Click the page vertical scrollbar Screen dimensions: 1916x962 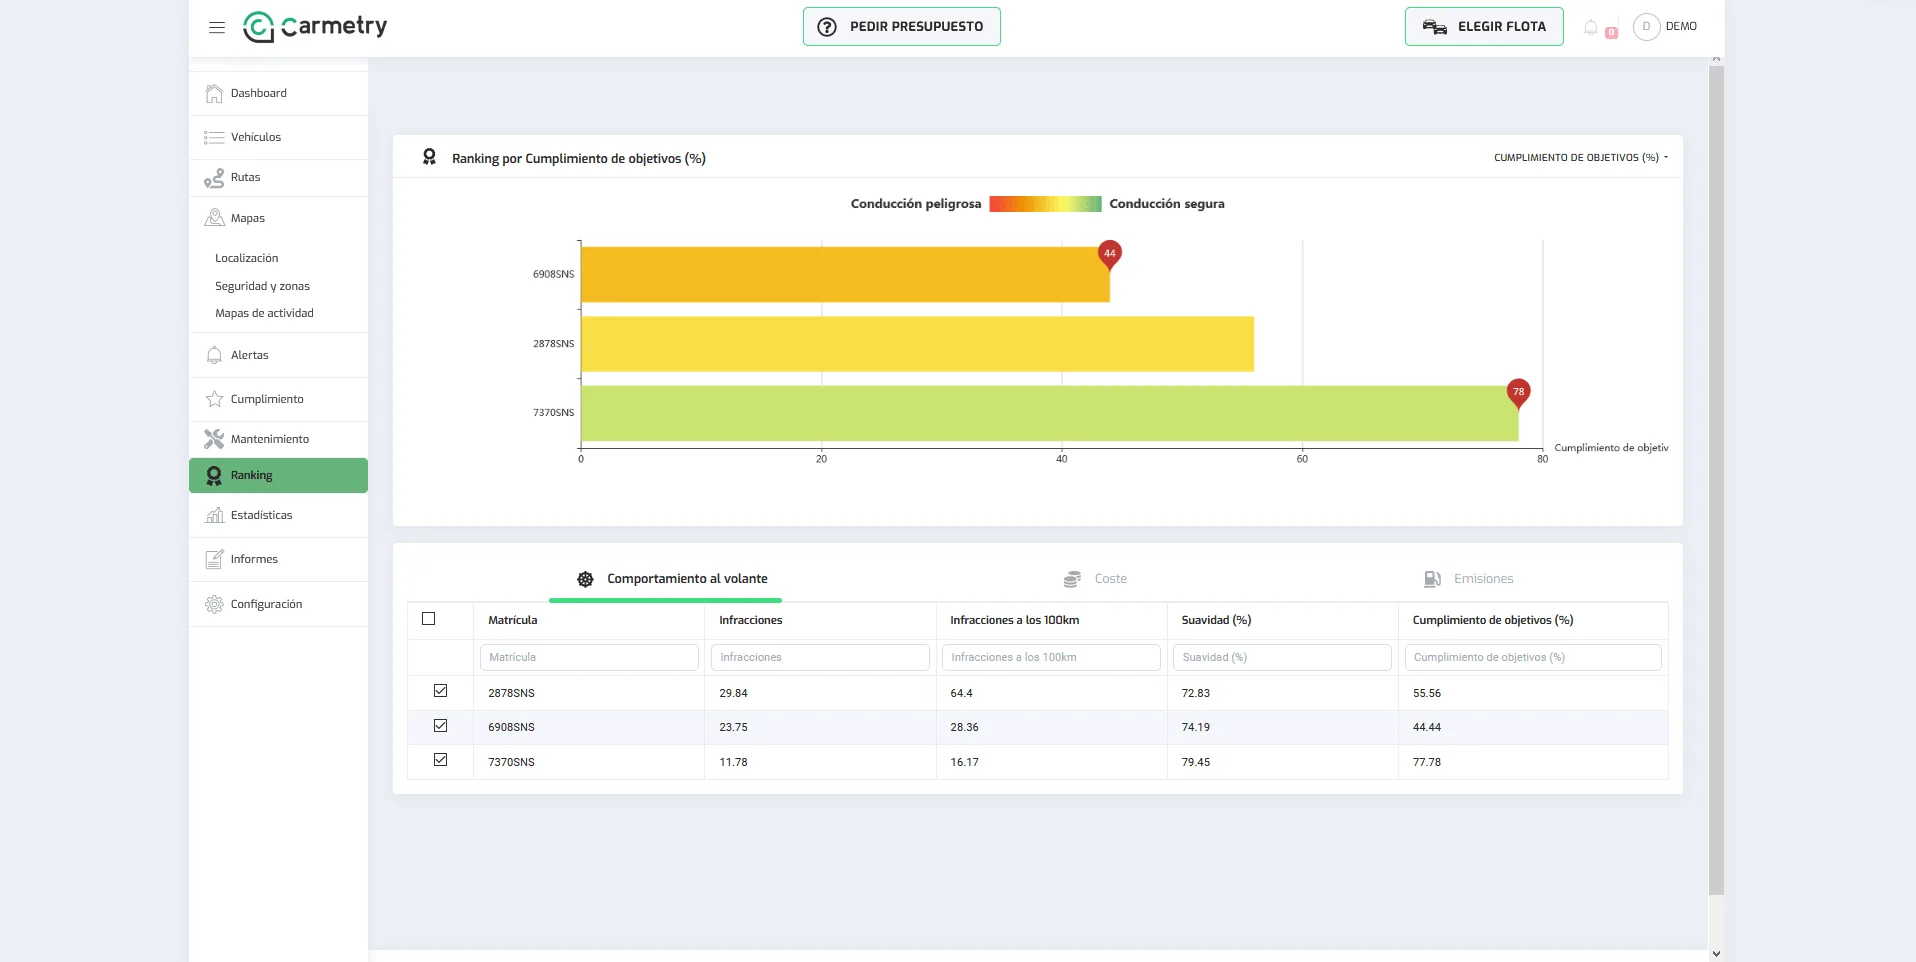tap(1716, 480)
